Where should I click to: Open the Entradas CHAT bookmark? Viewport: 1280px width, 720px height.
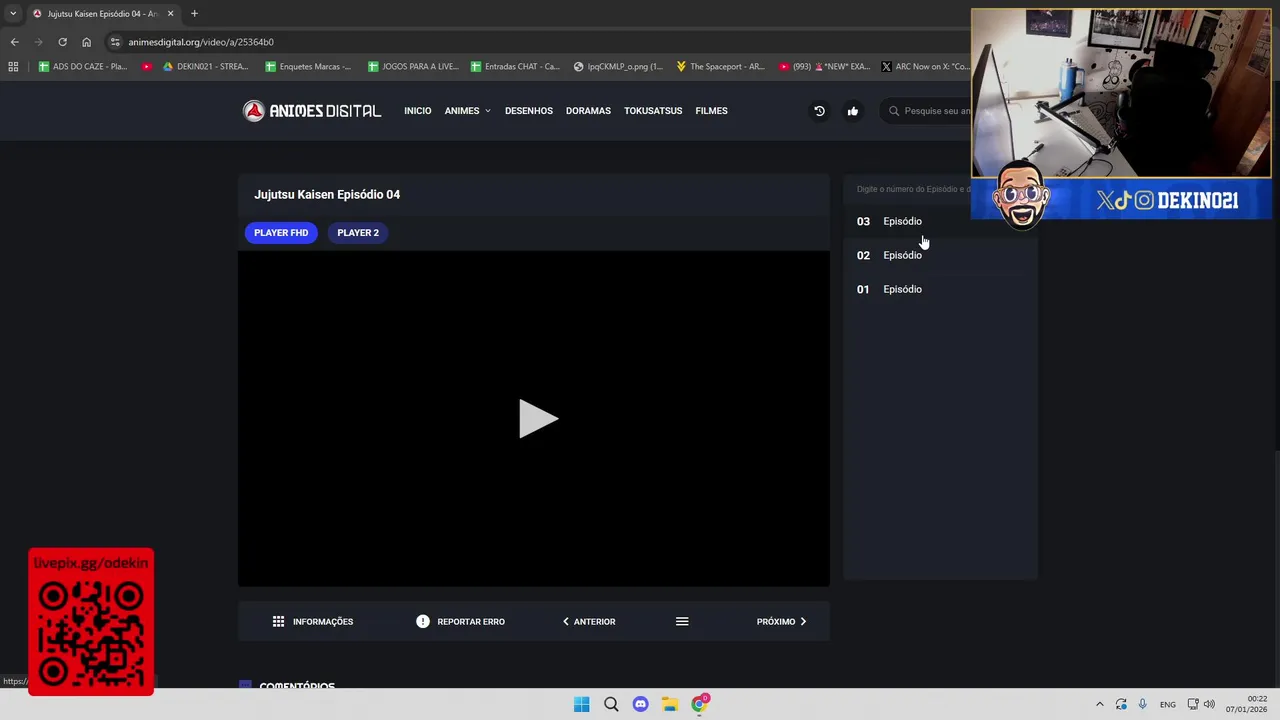[x=515, y=67]
